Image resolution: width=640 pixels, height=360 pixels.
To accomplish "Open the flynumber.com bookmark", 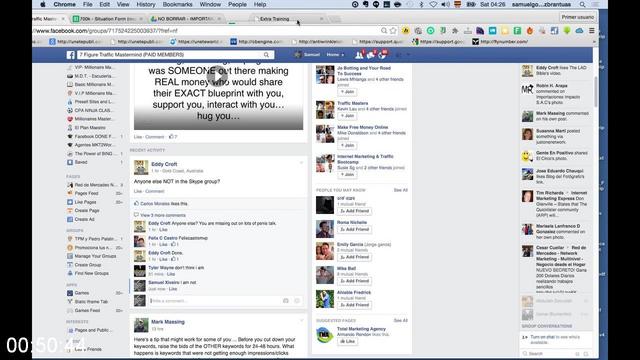I will 500,42.
